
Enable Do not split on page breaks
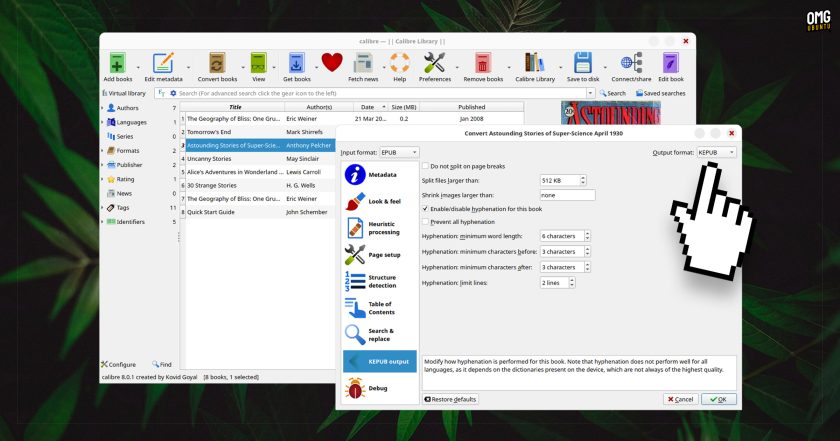pos(425,166)
